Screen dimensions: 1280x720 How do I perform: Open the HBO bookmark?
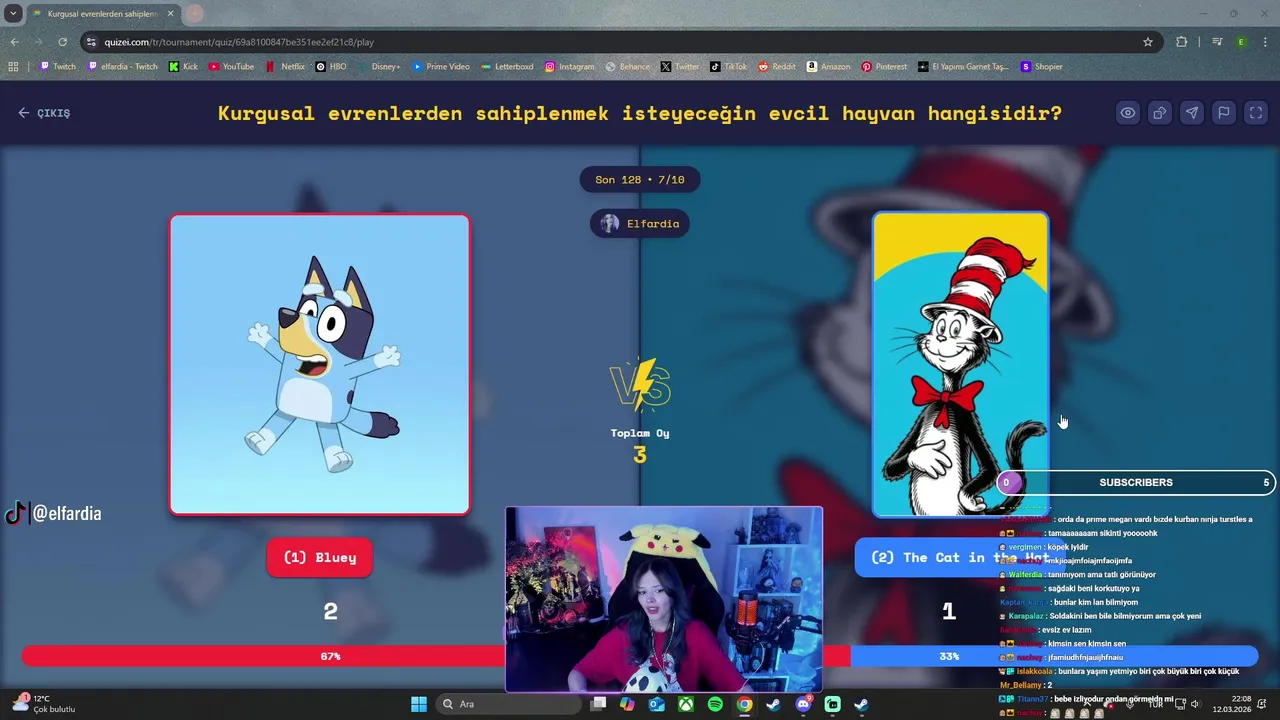331,67
